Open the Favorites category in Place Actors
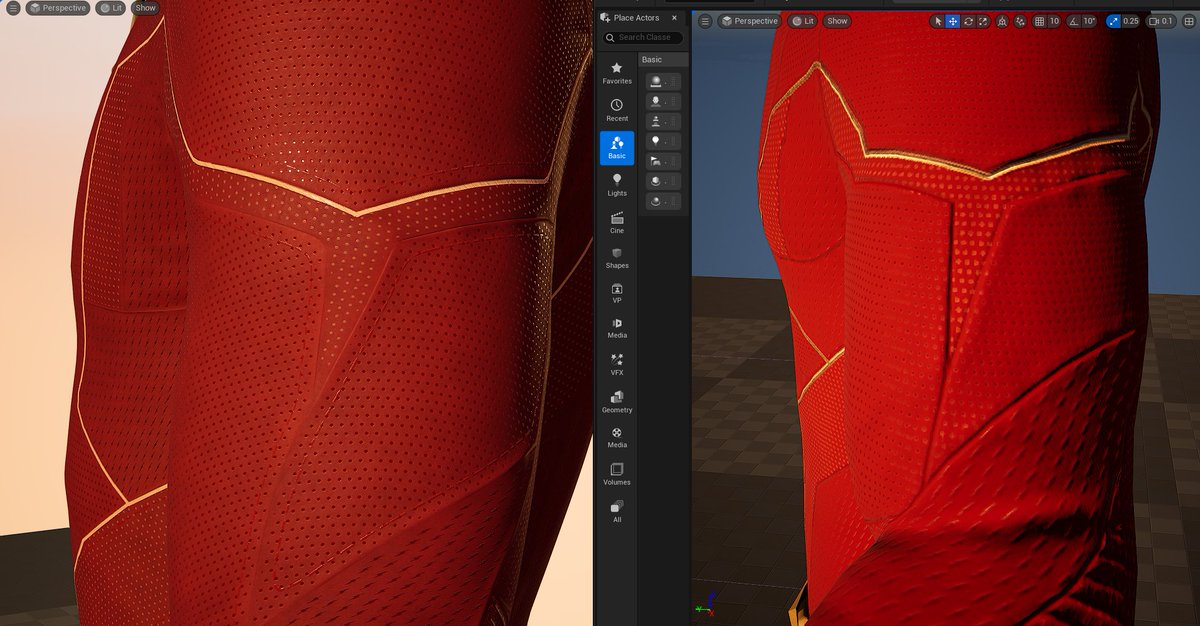 pos(617,73)
